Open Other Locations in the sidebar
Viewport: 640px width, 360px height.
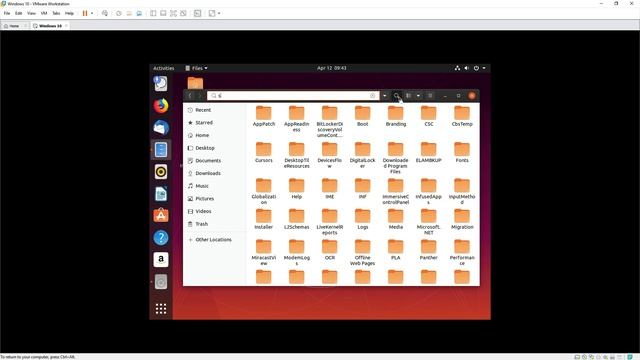(x=214, y=240)
